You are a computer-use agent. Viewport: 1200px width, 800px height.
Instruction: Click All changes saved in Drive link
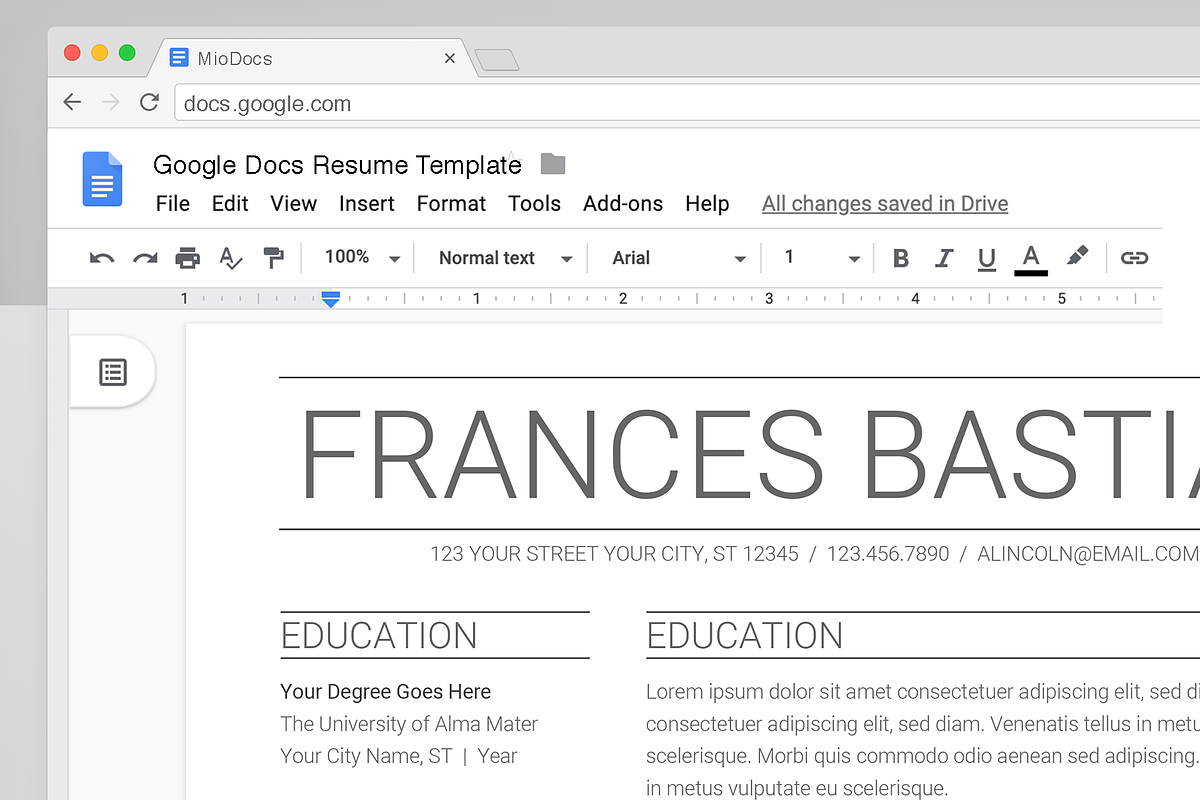885,204
